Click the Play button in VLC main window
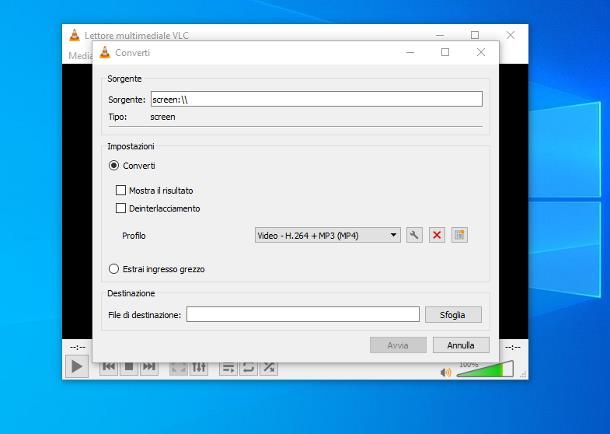The image size is (610, 434). pyautogui.click(x=77, y=366)
